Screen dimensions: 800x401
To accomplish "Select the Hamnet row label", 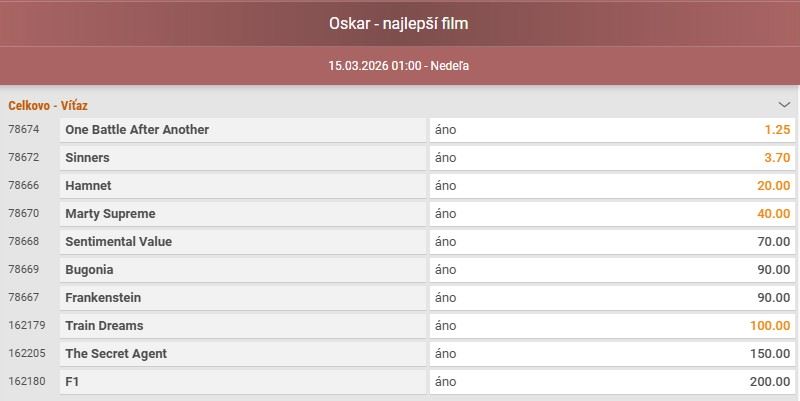I will click(88, 186).
